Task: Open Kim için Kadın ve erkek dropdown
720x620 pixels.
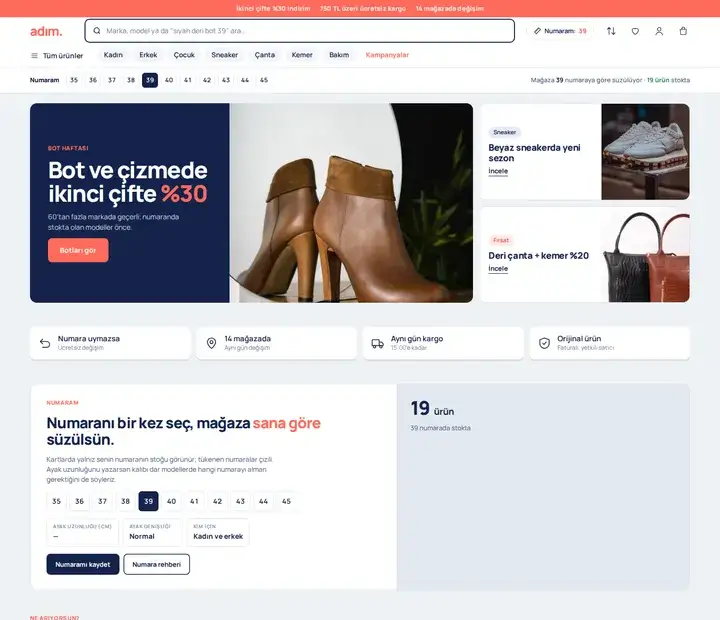Action: (218, 532)
